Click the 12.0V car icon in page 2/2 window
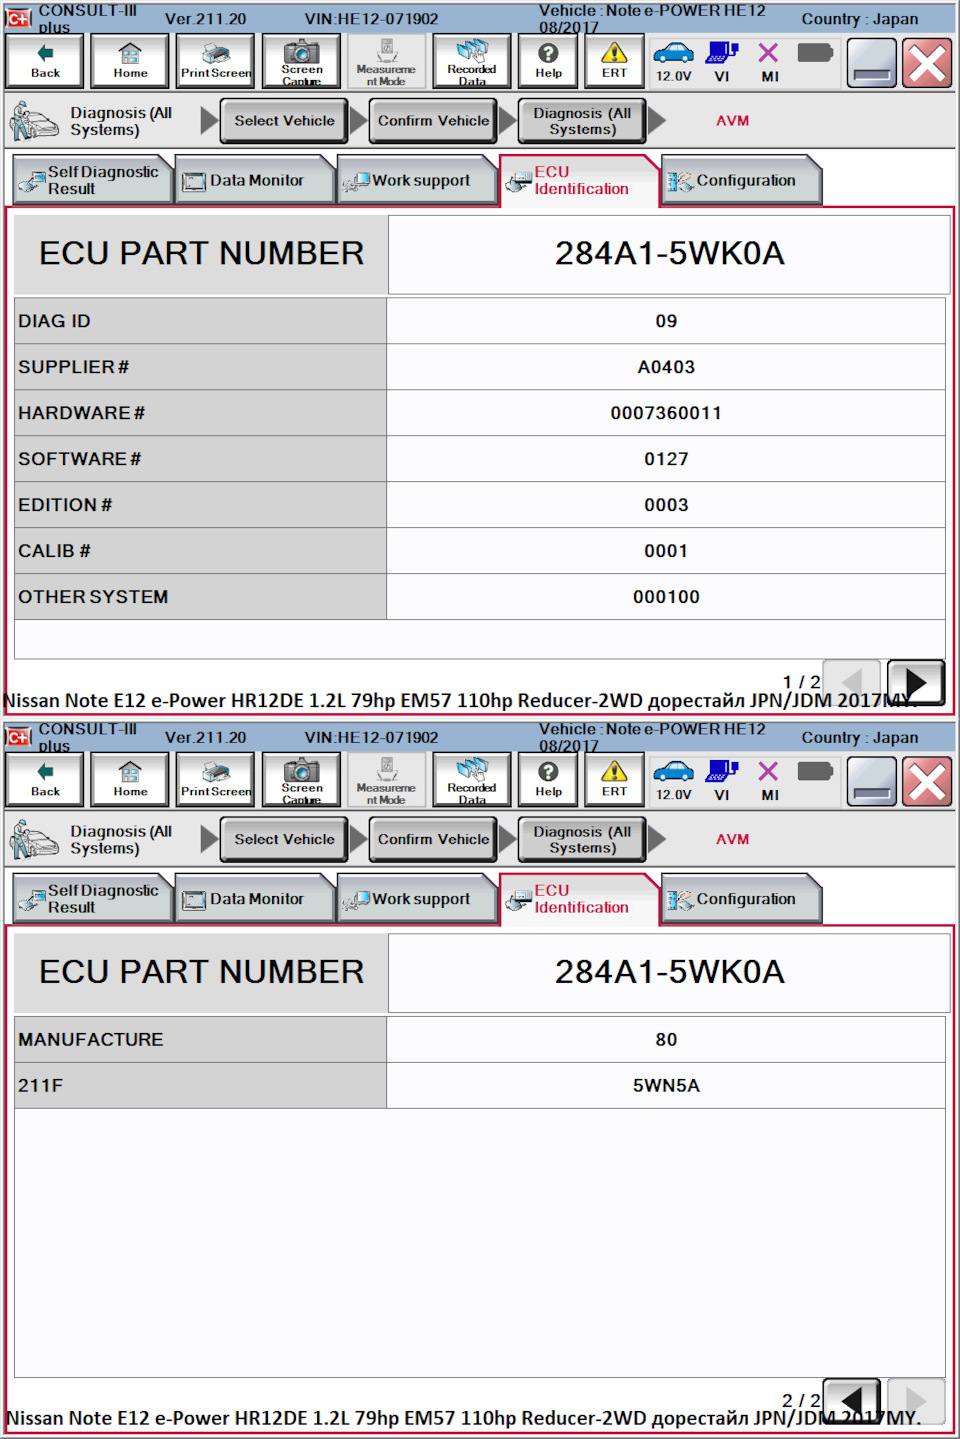Screen dimensions: 960x1439 (673, 780)
